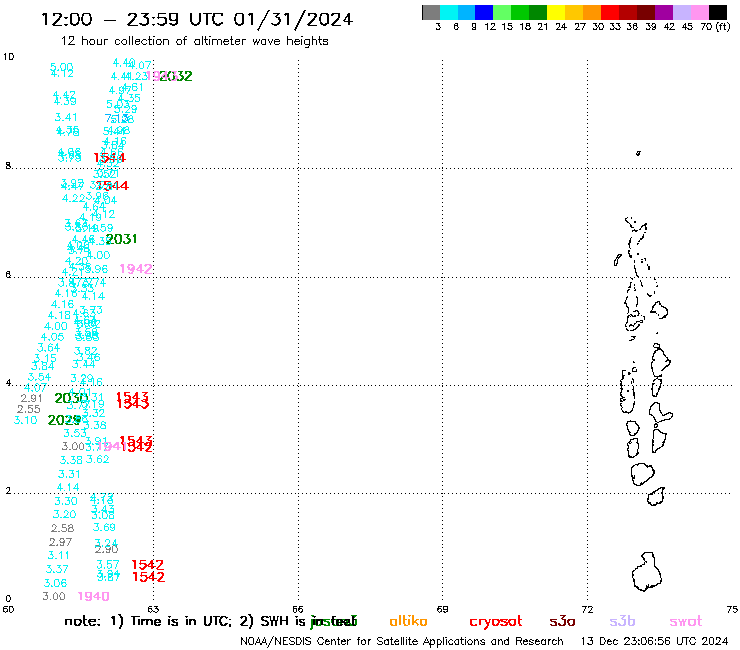Pick the pink 70 ft legend swatch
740x650 pixels.
tap(700, 12)
